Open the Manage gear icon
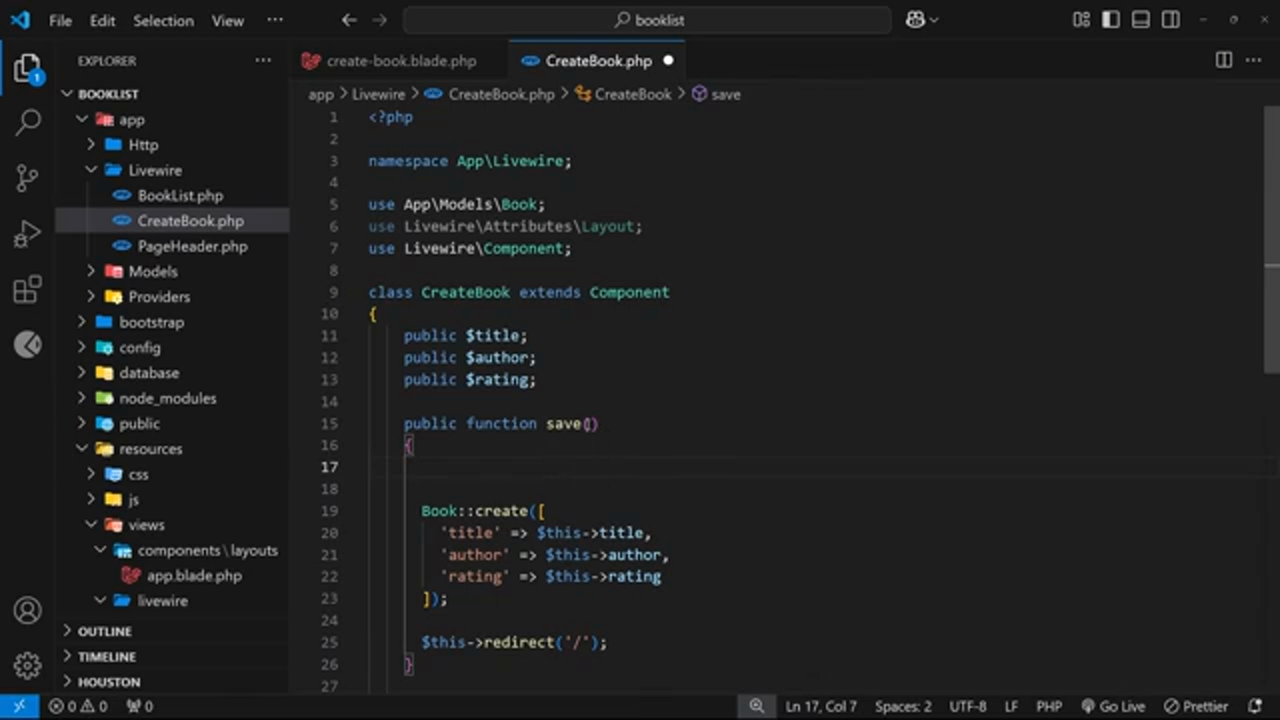 pyautogui.click(x=27, y=665)
